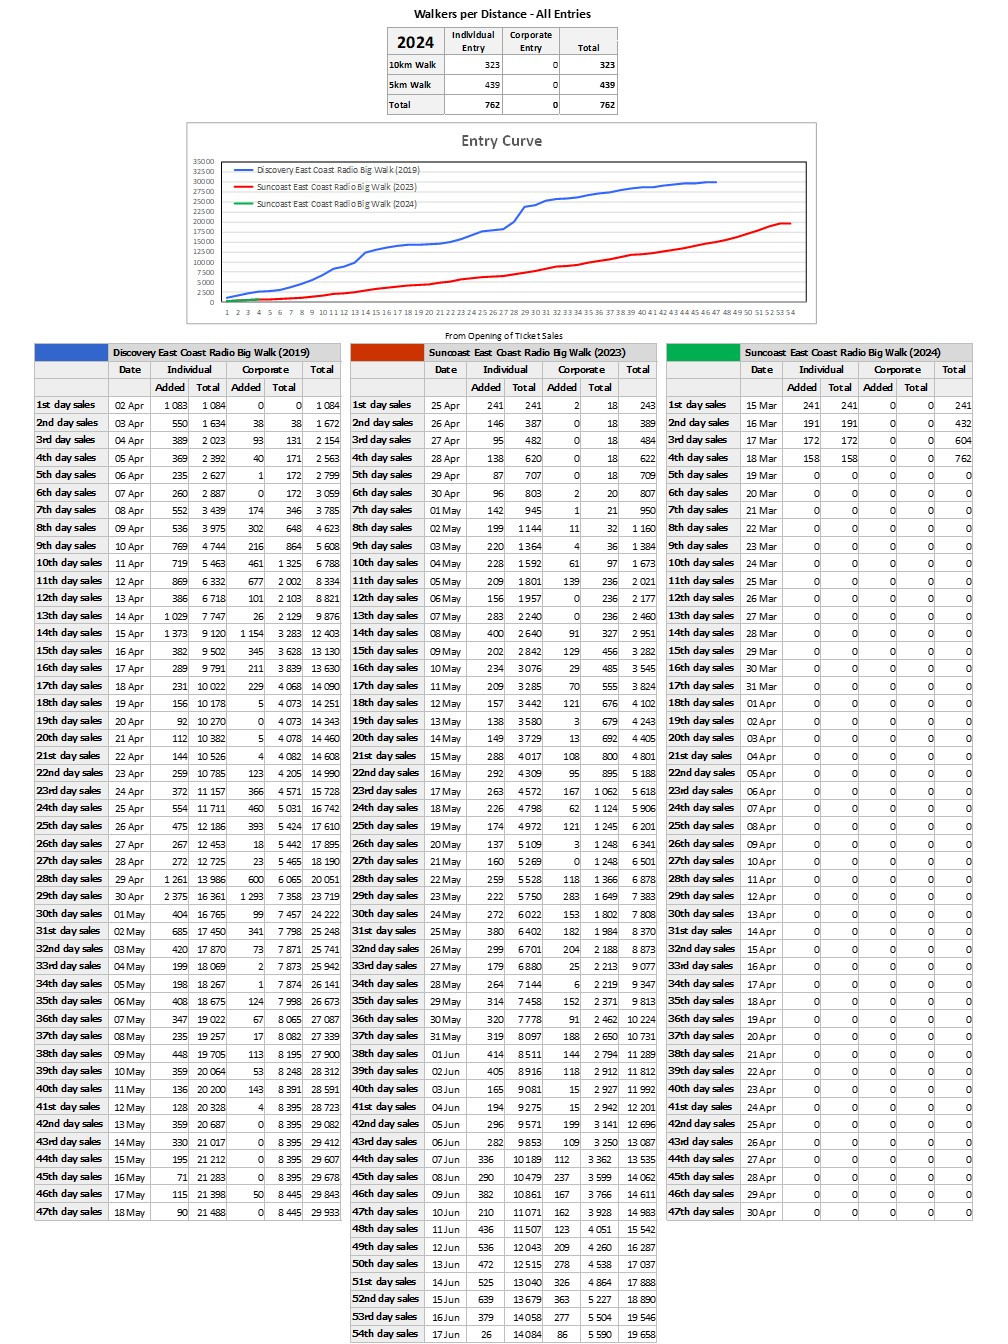This screenshot has width=1008, height=1344.
Task: Select the Discovery East Coast Radio 2019 table header
Action: coord(211,352)
